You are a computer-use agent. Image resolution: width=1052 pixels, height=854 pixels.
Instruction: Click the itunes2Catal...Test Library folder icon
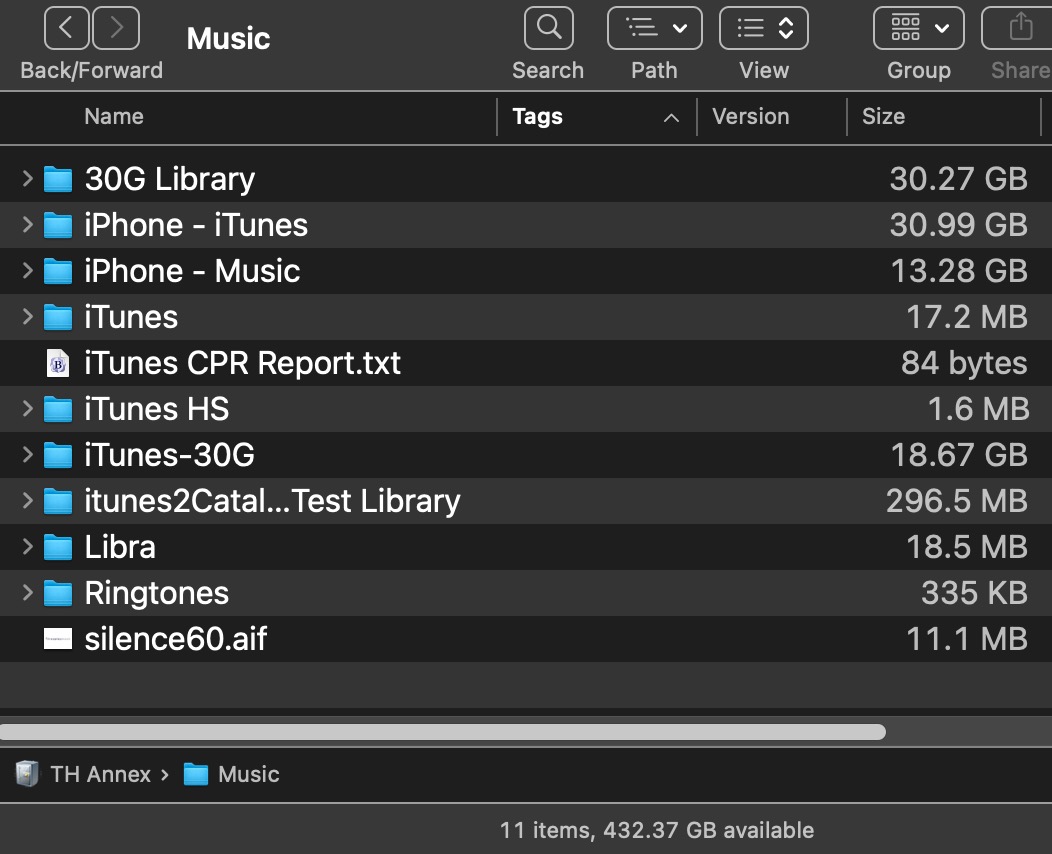click(58, 502)
